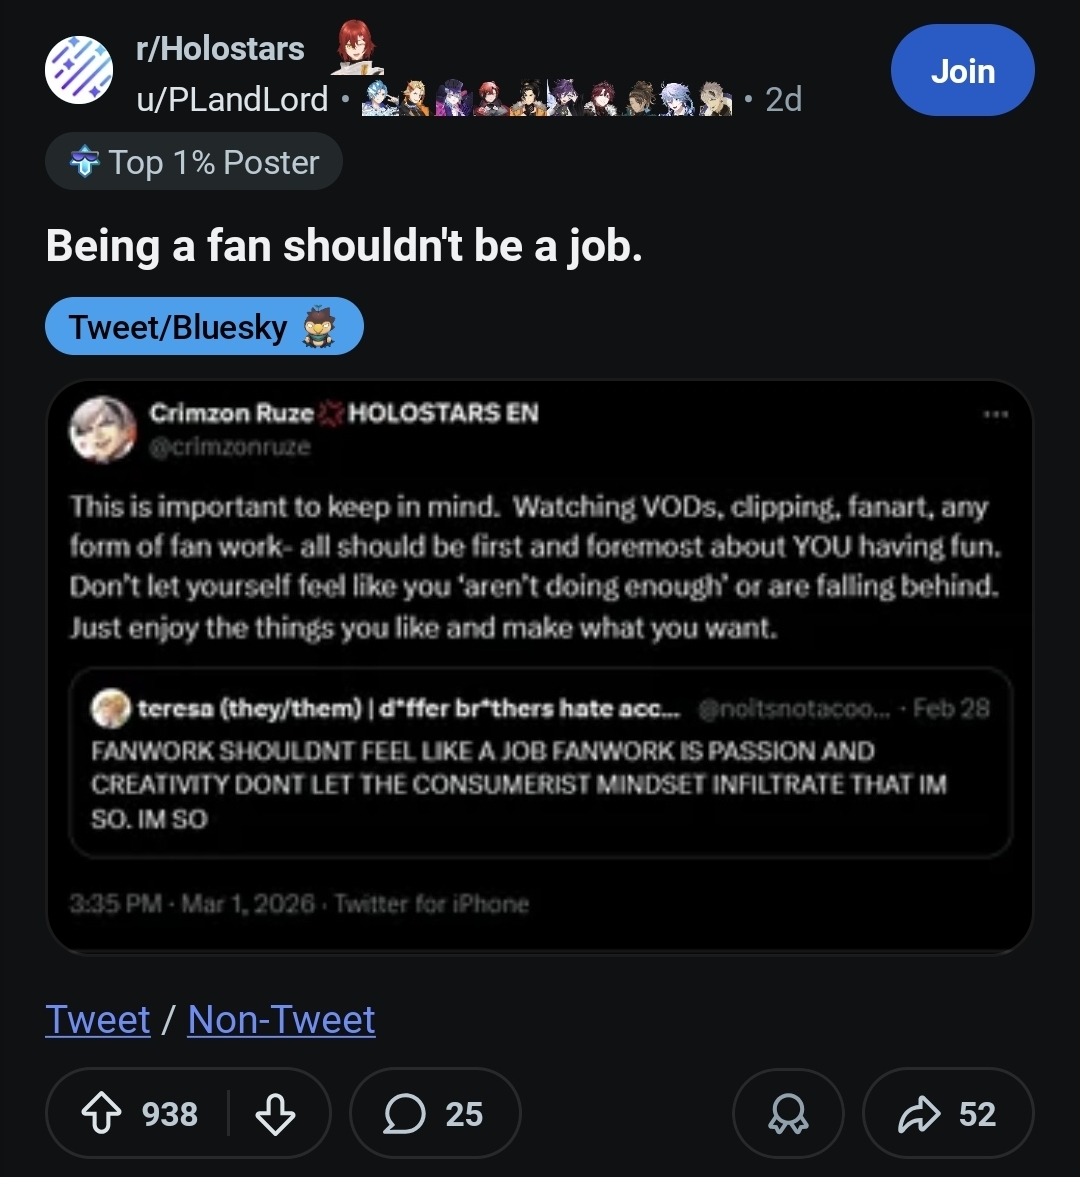Click teresa's quoted tweet avatar
This screenshot has width=1080, height=1177.
(x=111, y=709)
